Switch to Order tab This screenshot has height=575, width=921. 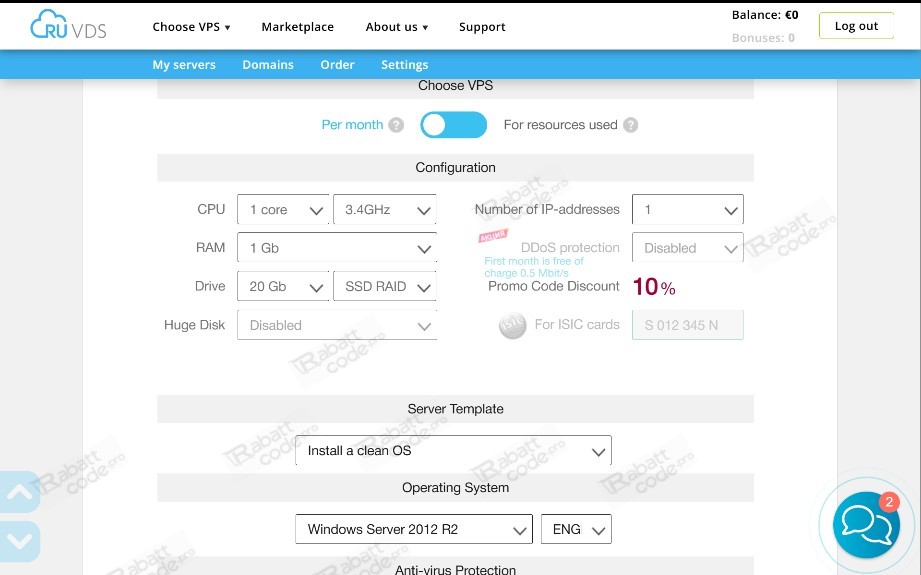click(x=337, y=65)
